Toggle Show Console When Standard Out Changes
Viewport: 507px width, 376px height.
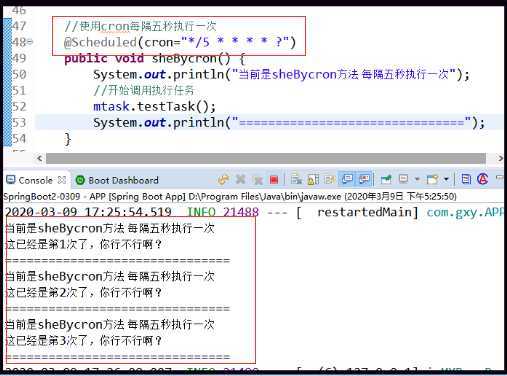(x=347, y=180)
